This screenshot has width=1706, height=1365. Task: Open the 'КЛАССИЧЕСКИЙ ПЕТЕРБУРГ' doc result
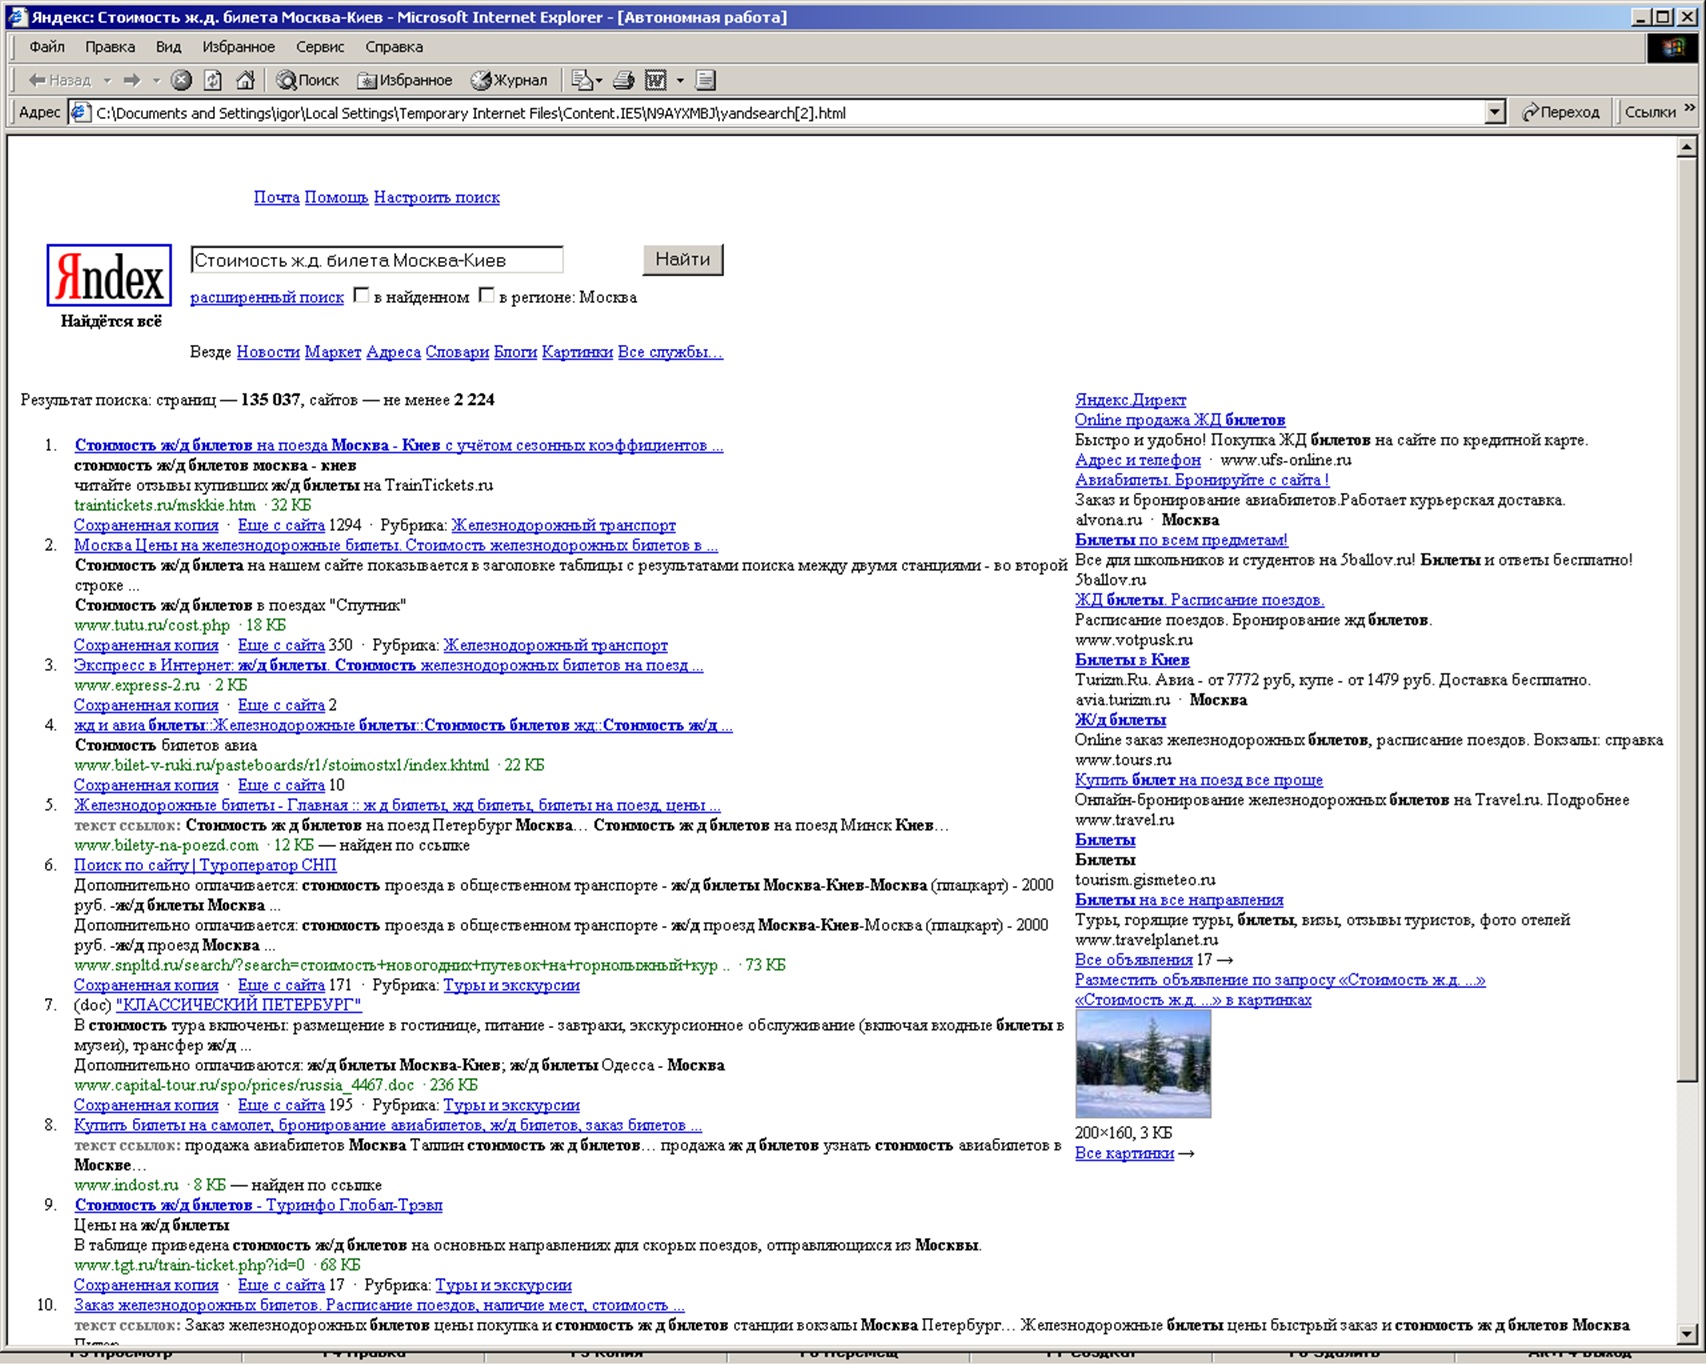[239, 1006]
